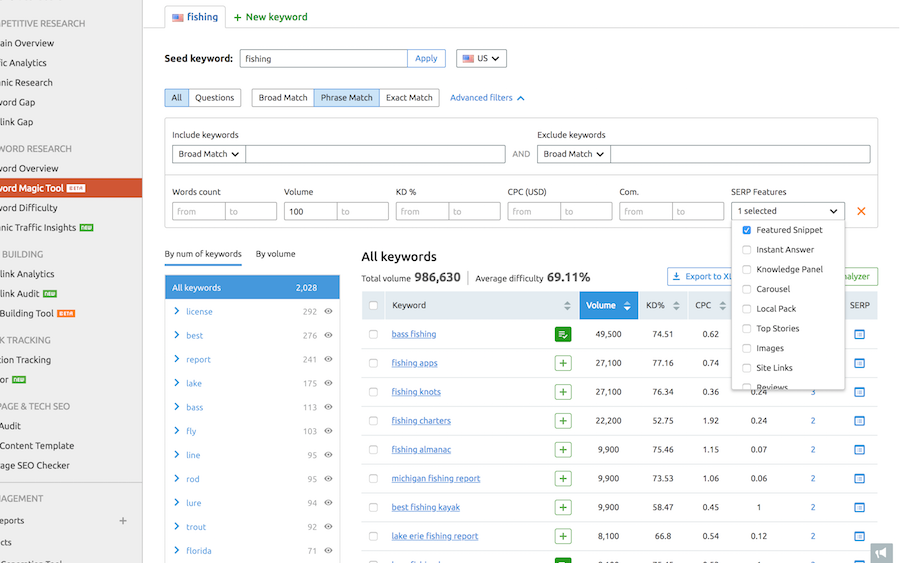Click the seed keyword input field
This screenshot has height=563, width=900.
(x=324, y=59)
